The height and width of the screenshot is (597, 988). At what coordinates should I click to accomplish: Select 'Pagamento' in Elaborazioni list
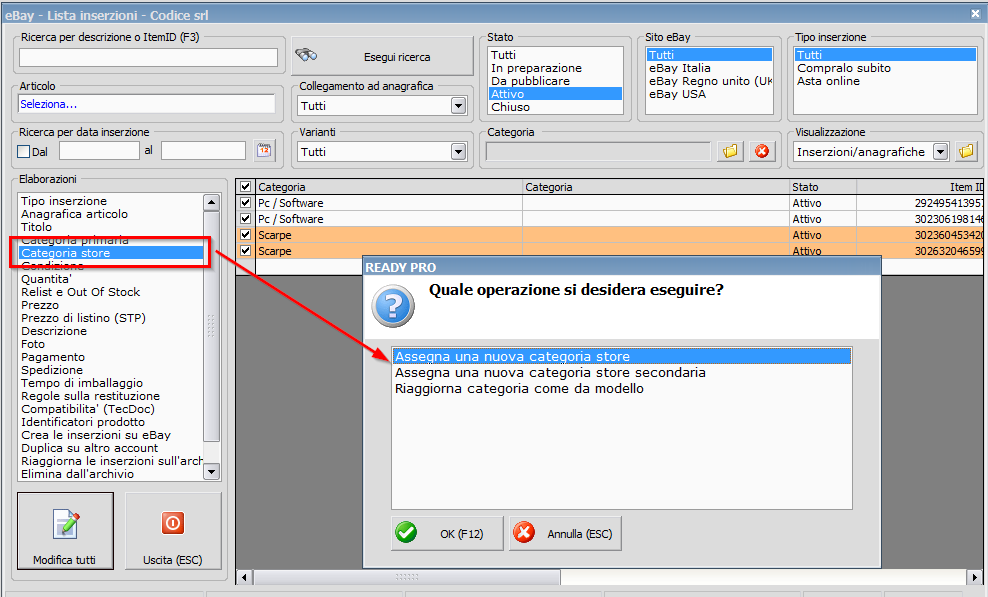(x=111, y=357)
